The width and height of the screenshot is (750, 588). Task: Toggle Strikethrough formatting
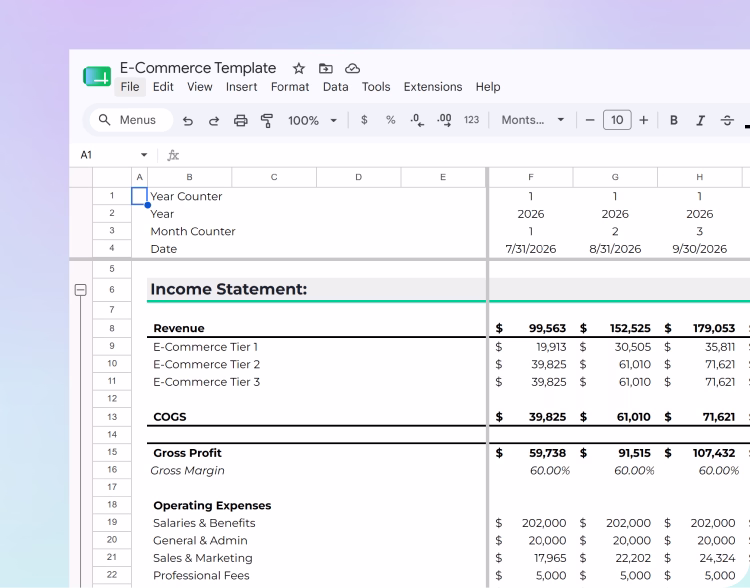[x=727, y=120]
